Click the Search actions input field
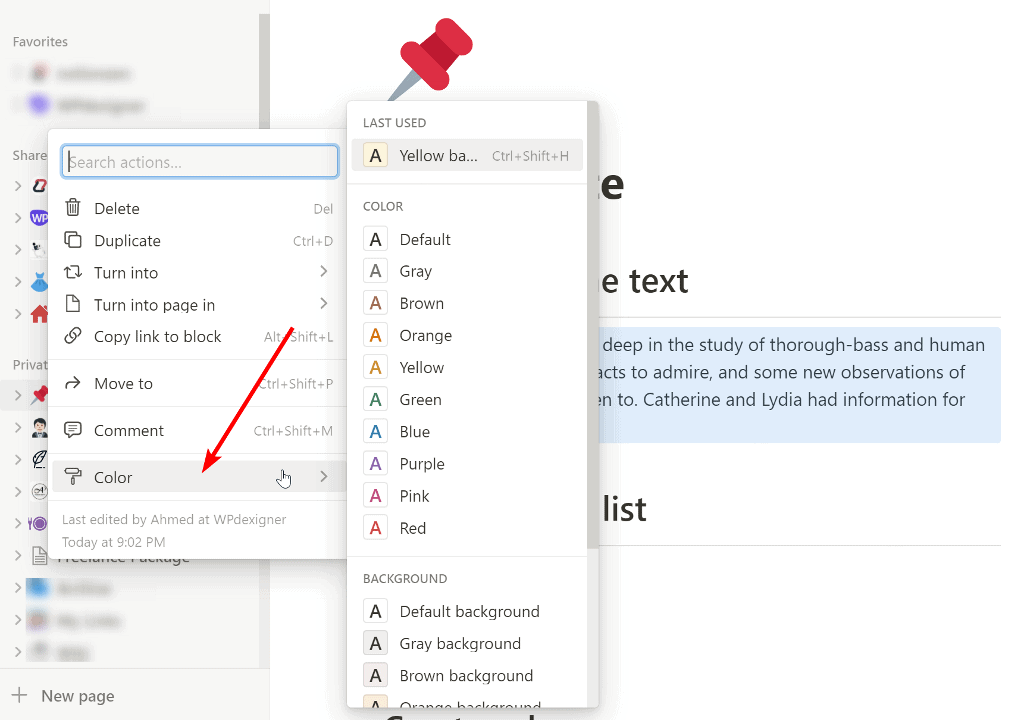This screenshot has height=720, width=1024. click(x=199, y=161)
